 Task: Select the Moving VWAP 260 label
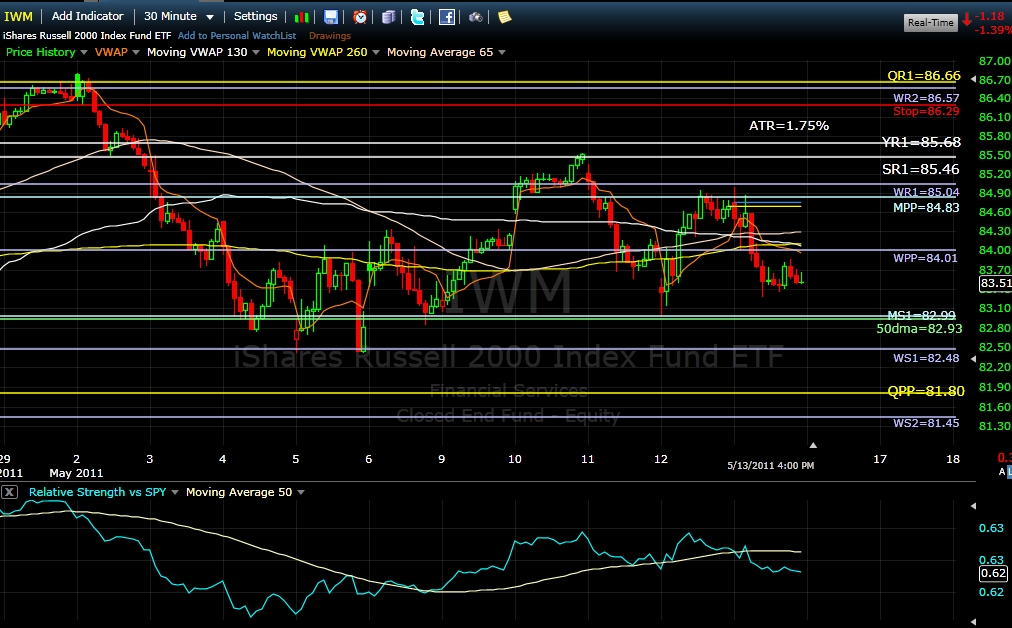click(x=317, y=52)
